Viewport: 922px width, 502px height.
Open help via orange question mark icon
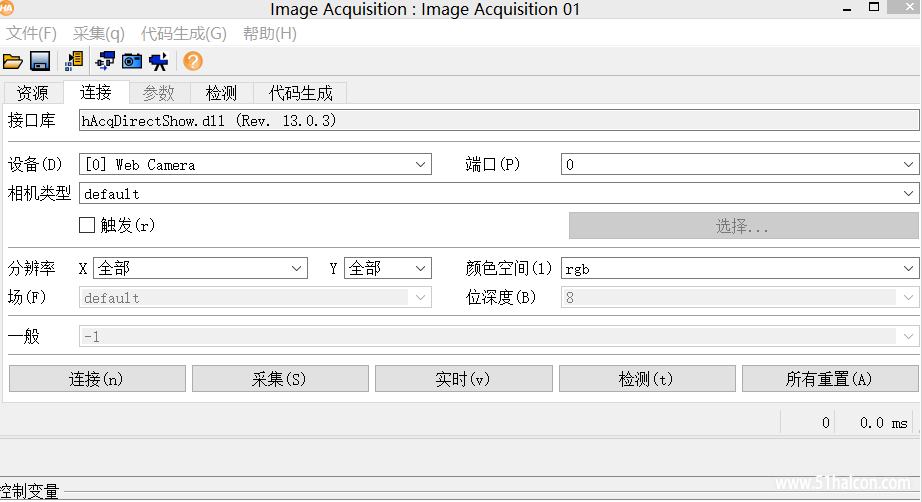click(193, 61)
